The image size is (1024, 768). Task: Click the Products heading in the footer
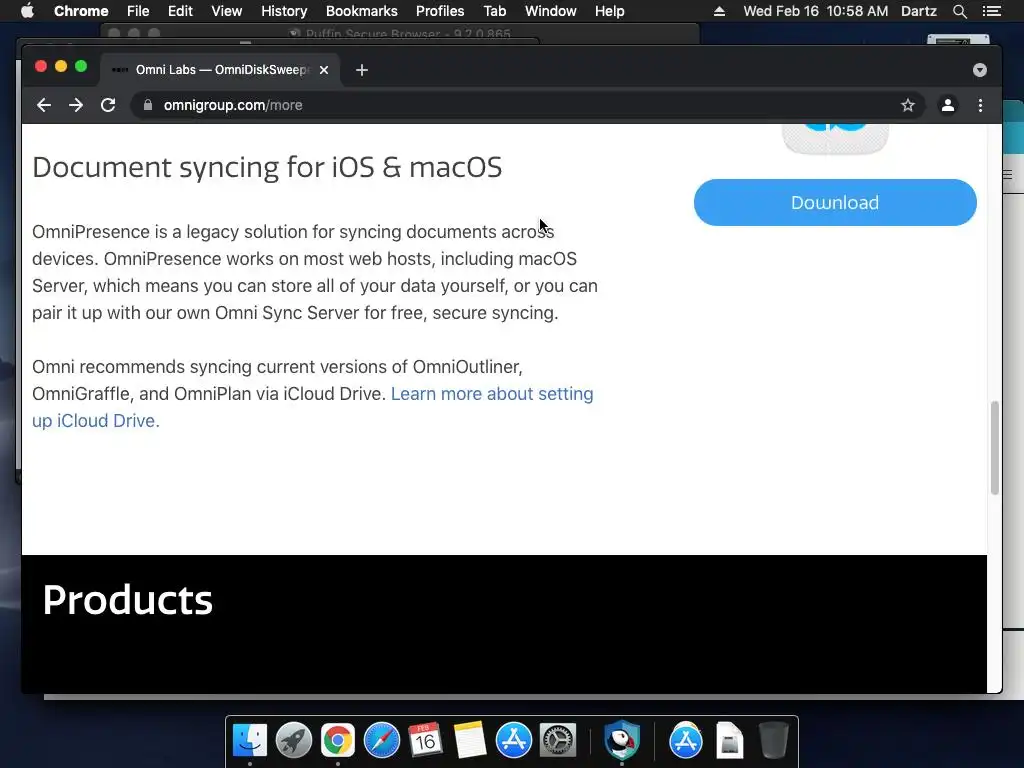pos(127,600)
